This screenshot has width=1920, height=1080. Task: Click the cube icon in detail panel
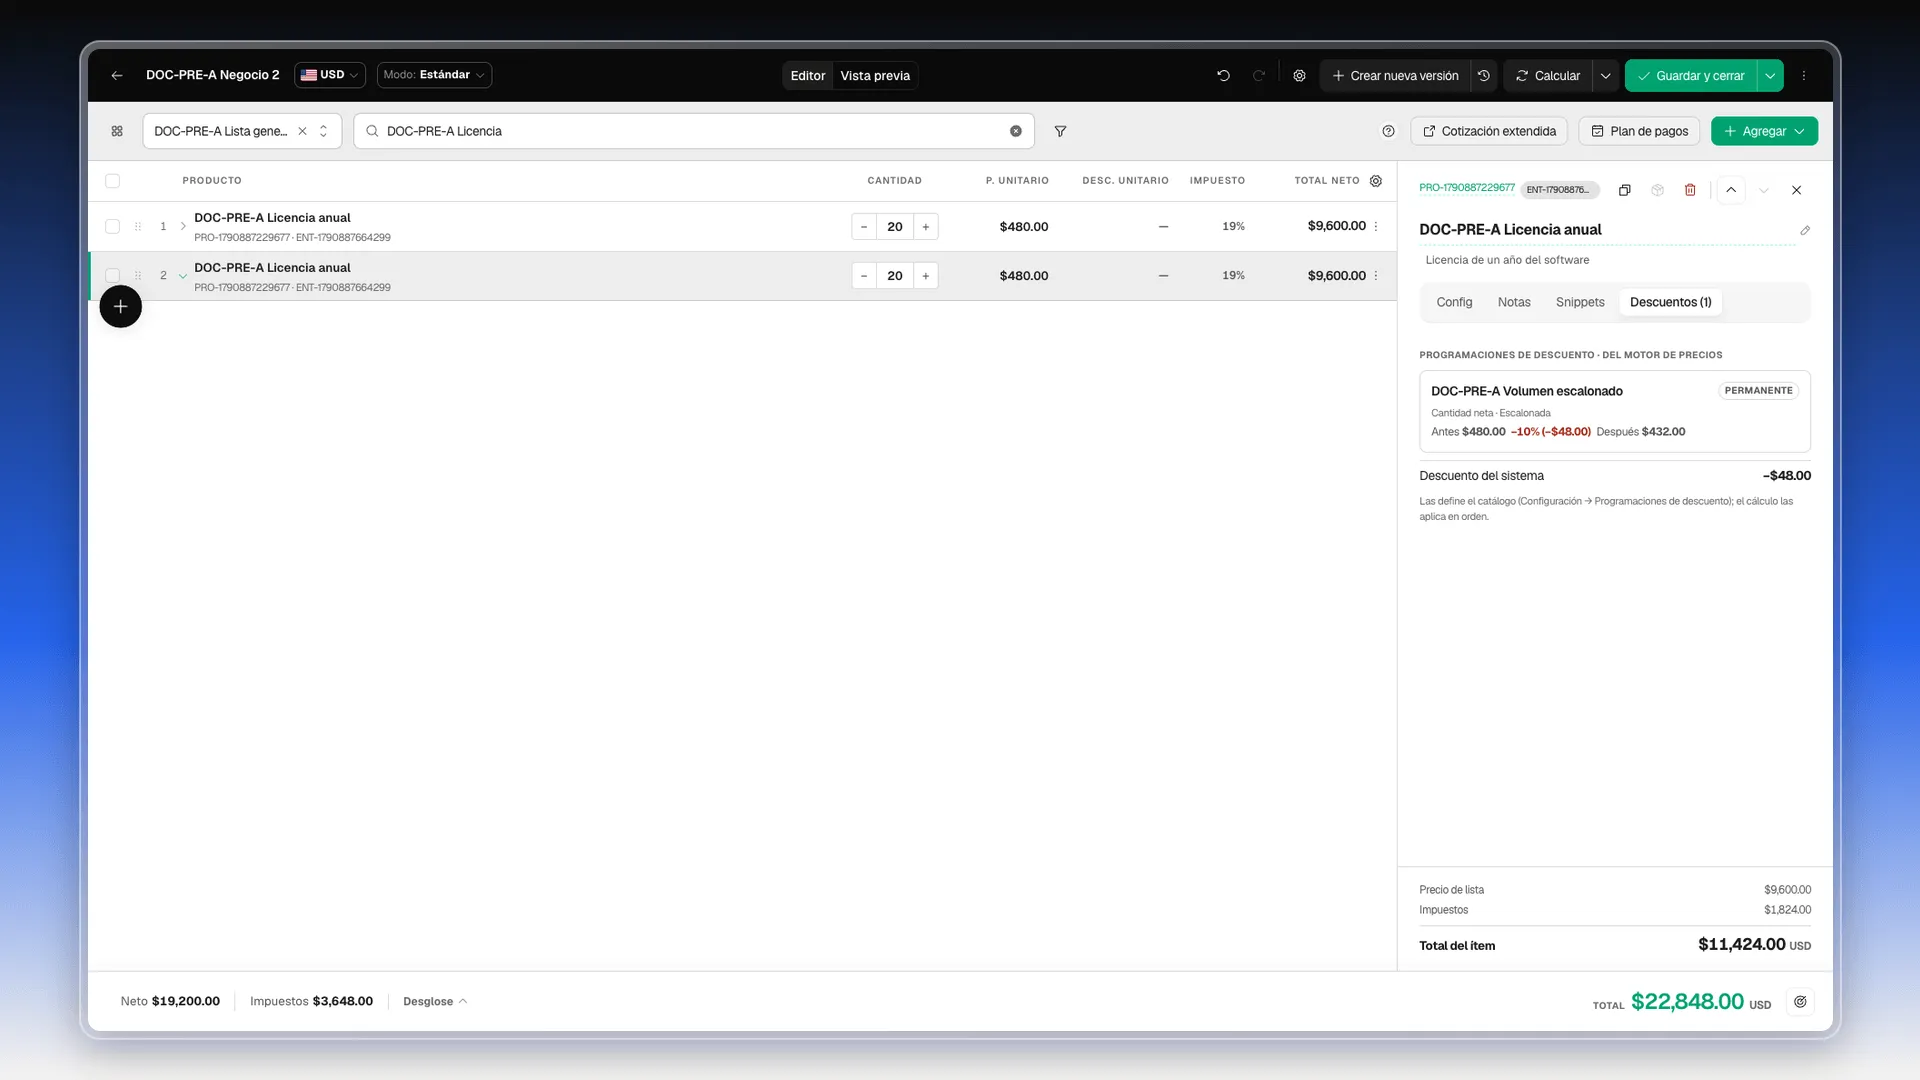1658,190
